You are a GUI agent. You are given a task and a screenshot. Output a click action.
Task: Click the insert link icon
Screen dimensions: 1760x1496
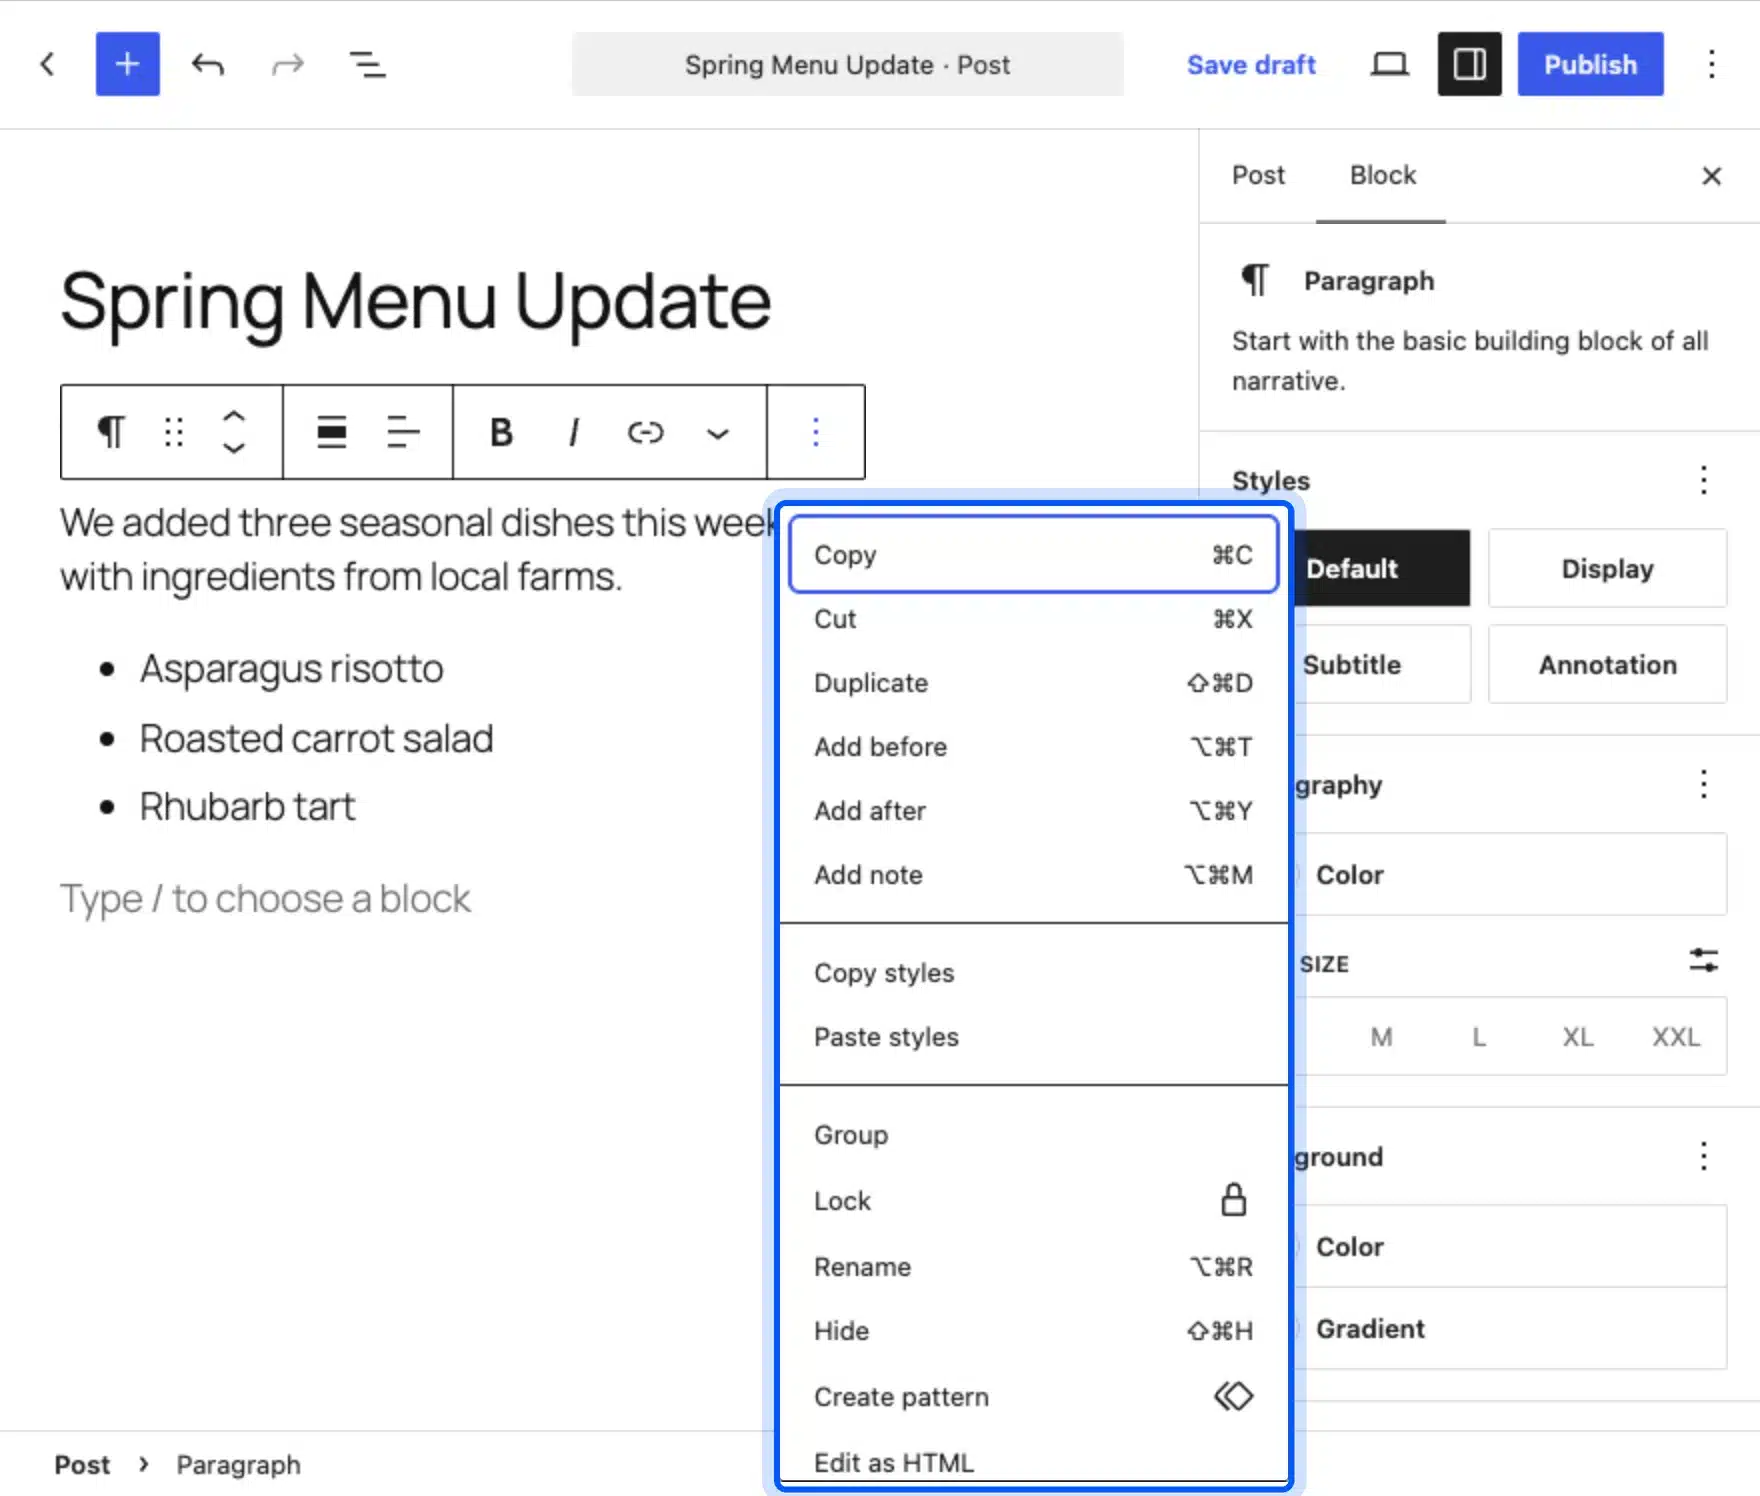click(x=645, y=432)
